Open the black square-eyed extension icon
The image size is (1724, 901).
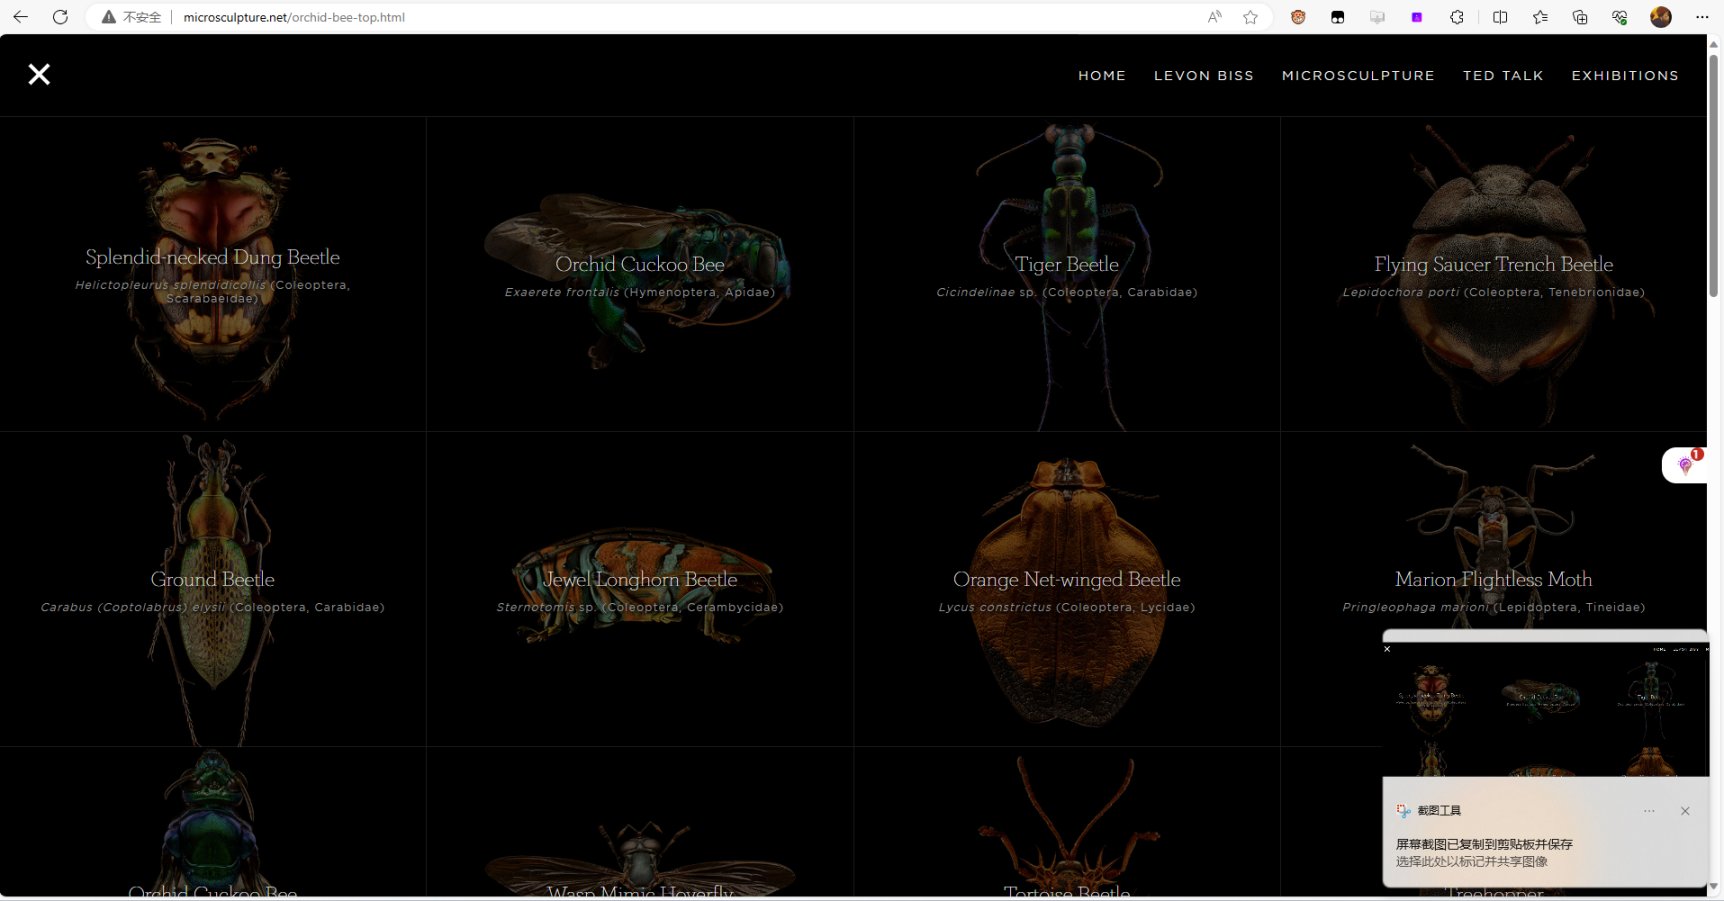click(1337, 17)
